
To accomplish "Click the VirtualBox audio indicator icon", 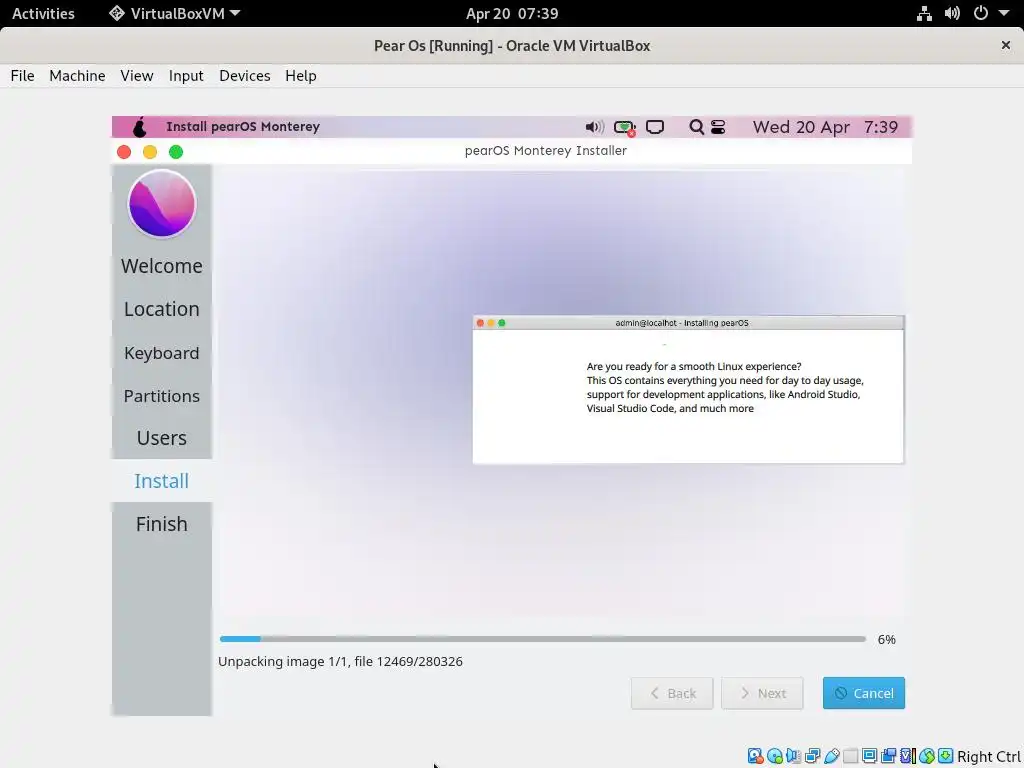I will tap(793, 756).
